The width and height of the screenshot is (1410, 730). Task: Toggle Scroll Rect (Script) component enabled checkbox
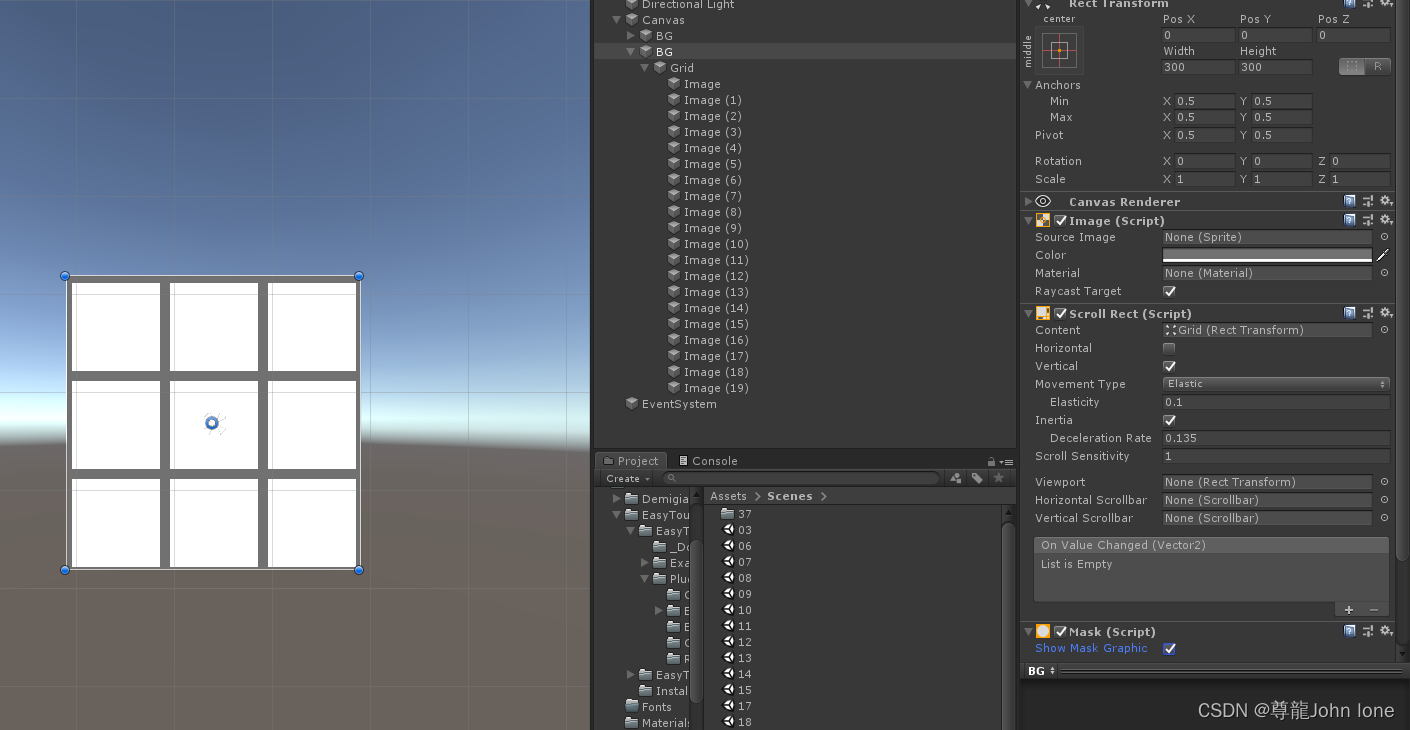tap(1060, 313)
